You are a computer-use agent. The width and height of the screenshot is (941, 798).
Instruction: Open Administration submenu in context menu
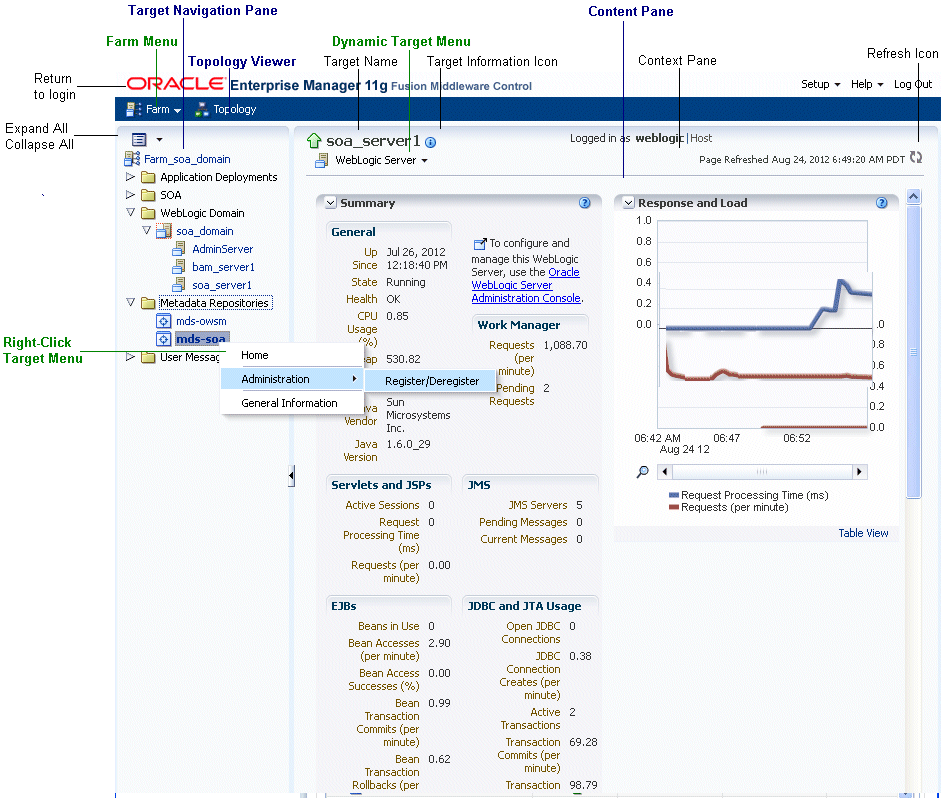292,379
